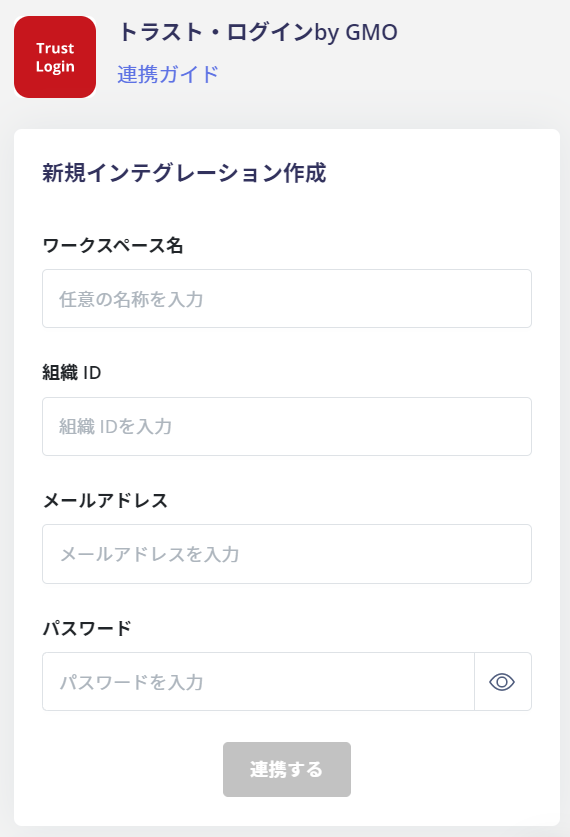The height and width of the screenshot is (837, 570).
Task: Click the 組織 ID field label
Action: click(72, 373)
